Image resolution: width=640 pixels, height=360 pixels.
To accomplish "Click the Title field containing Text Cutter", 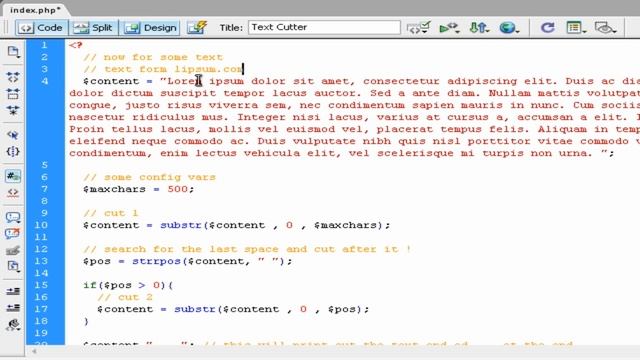I will tap(324, 27).
